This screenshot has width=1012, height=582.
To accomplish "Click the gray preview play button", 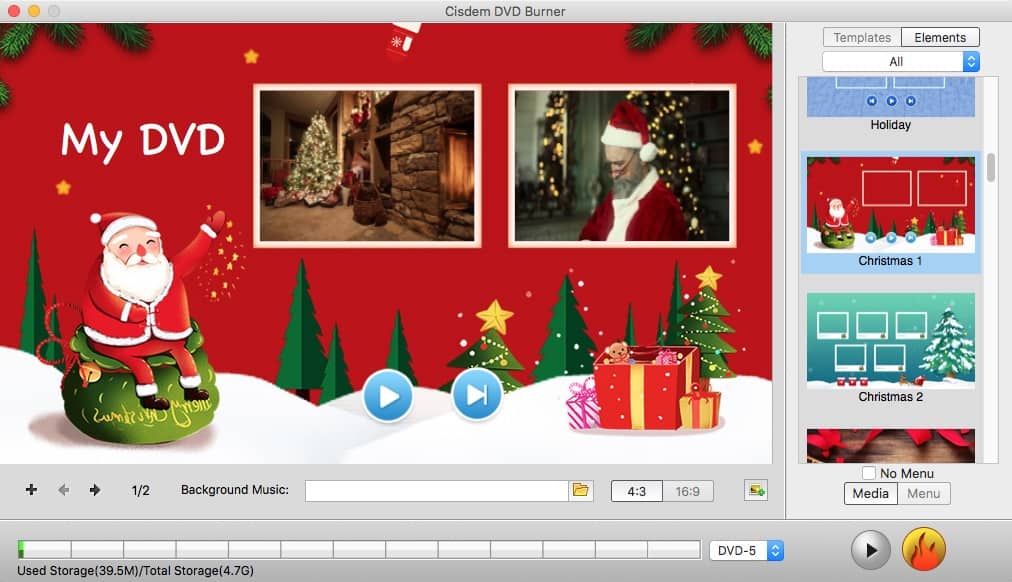I will (871, 550).
